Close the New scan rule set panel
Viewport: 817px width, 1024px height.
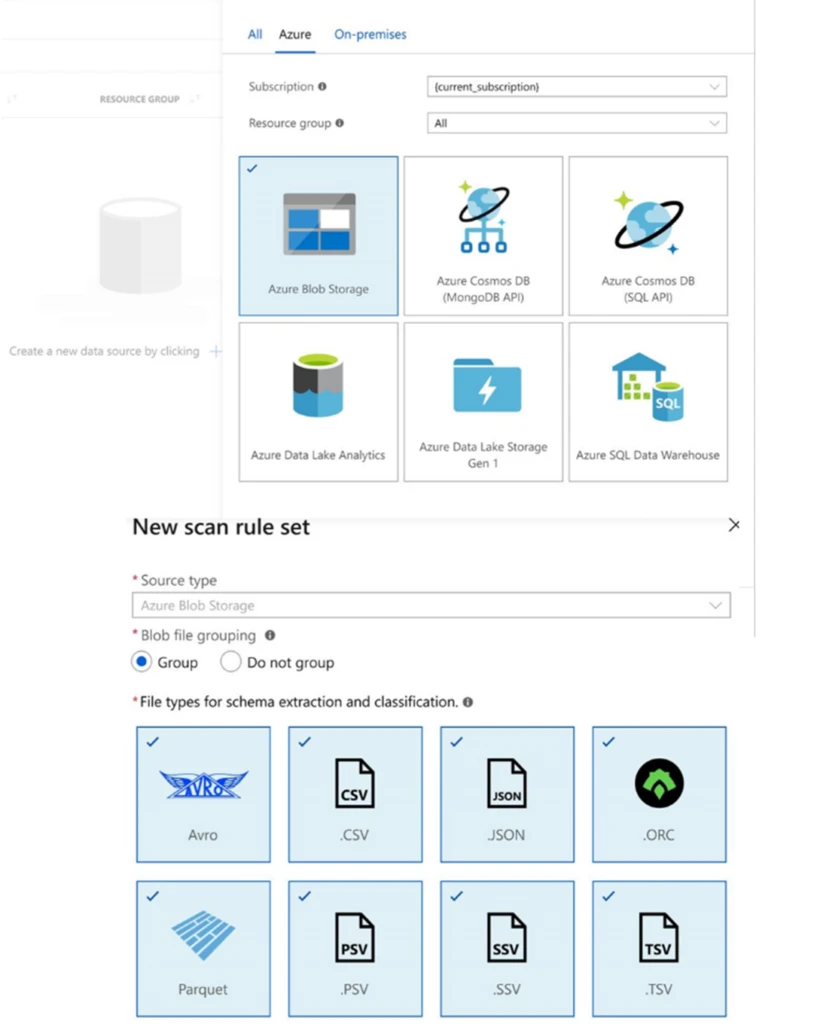(734, 525)
